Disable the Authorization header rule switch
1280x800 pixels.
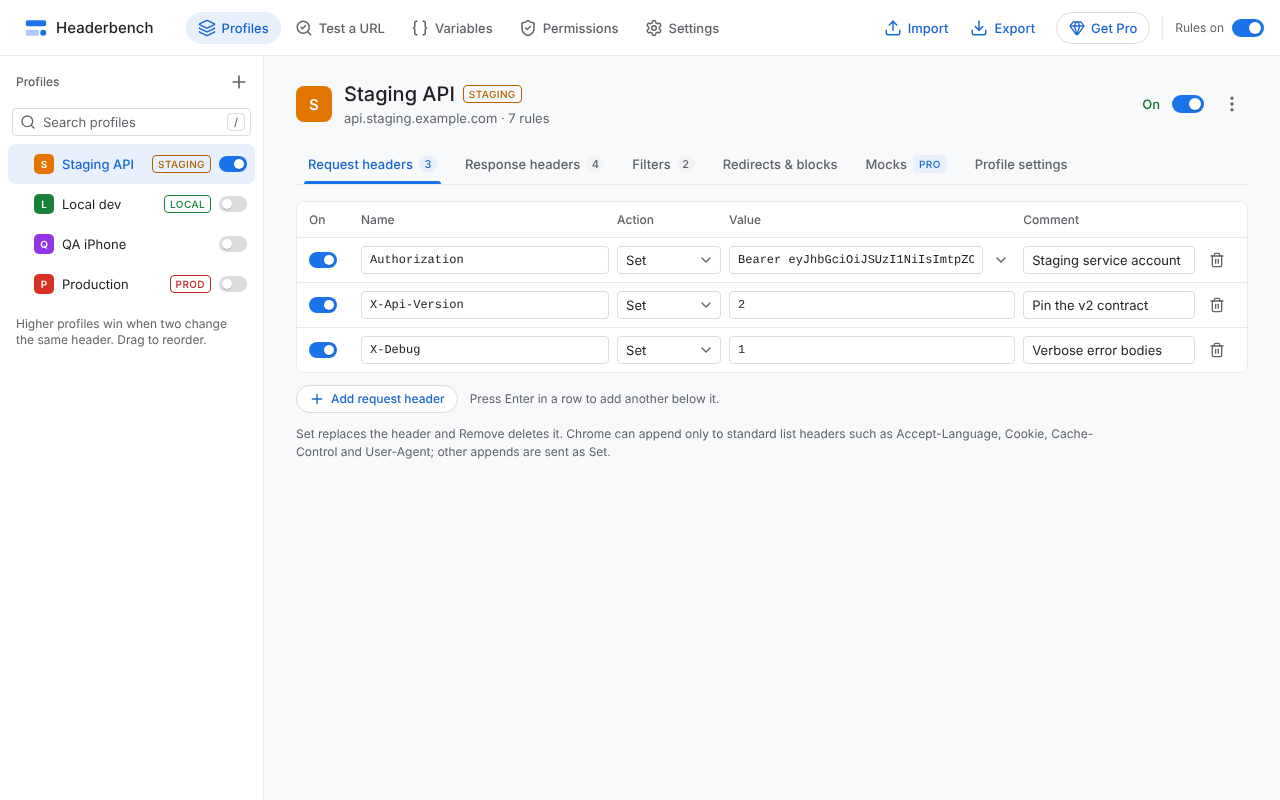323,260
